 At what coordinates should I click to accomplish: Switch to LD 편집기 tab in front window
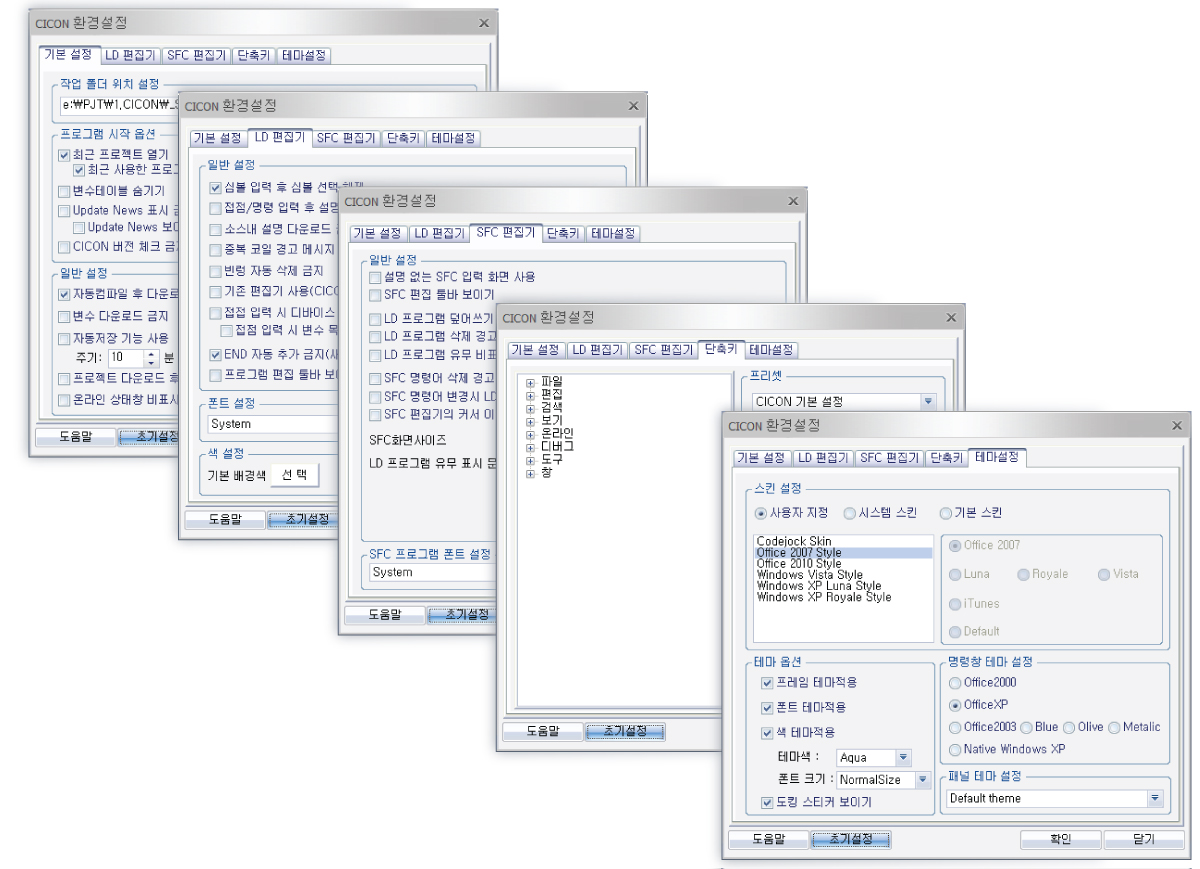(823, 458)
